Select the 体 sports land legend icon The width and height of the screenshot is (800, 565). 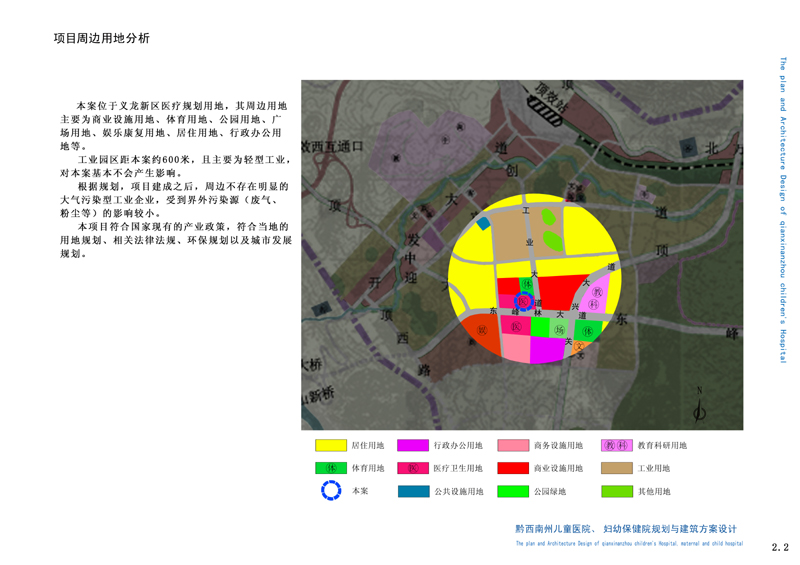coord(331,468)
